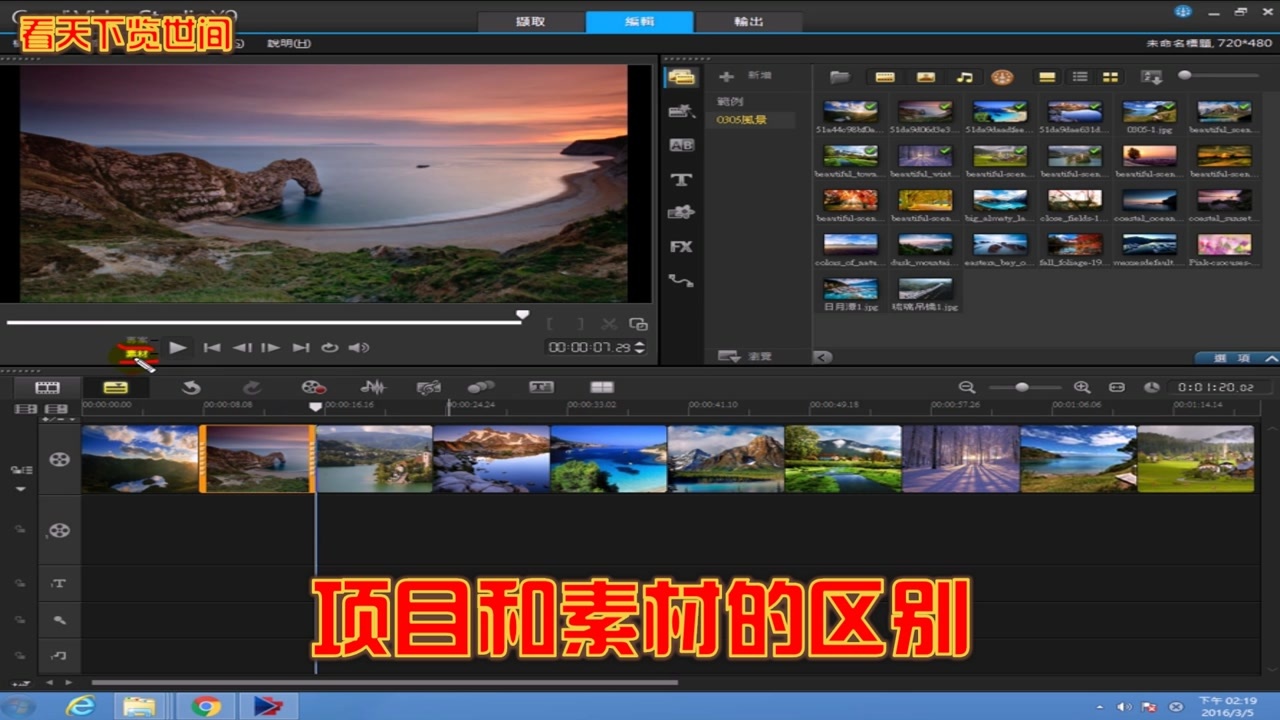Toggle show audio files in library
The image size is (1280, 720).
click(x=964, y=77)
